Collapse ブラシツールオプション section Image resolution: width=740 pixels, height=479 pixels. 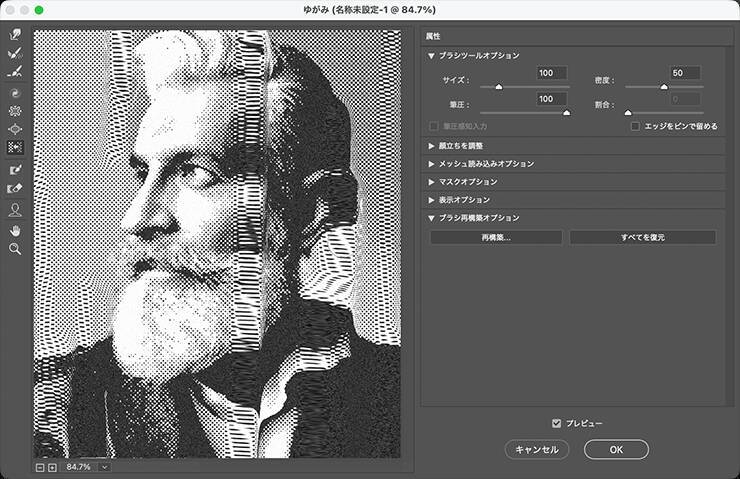(x=431, y=56)
